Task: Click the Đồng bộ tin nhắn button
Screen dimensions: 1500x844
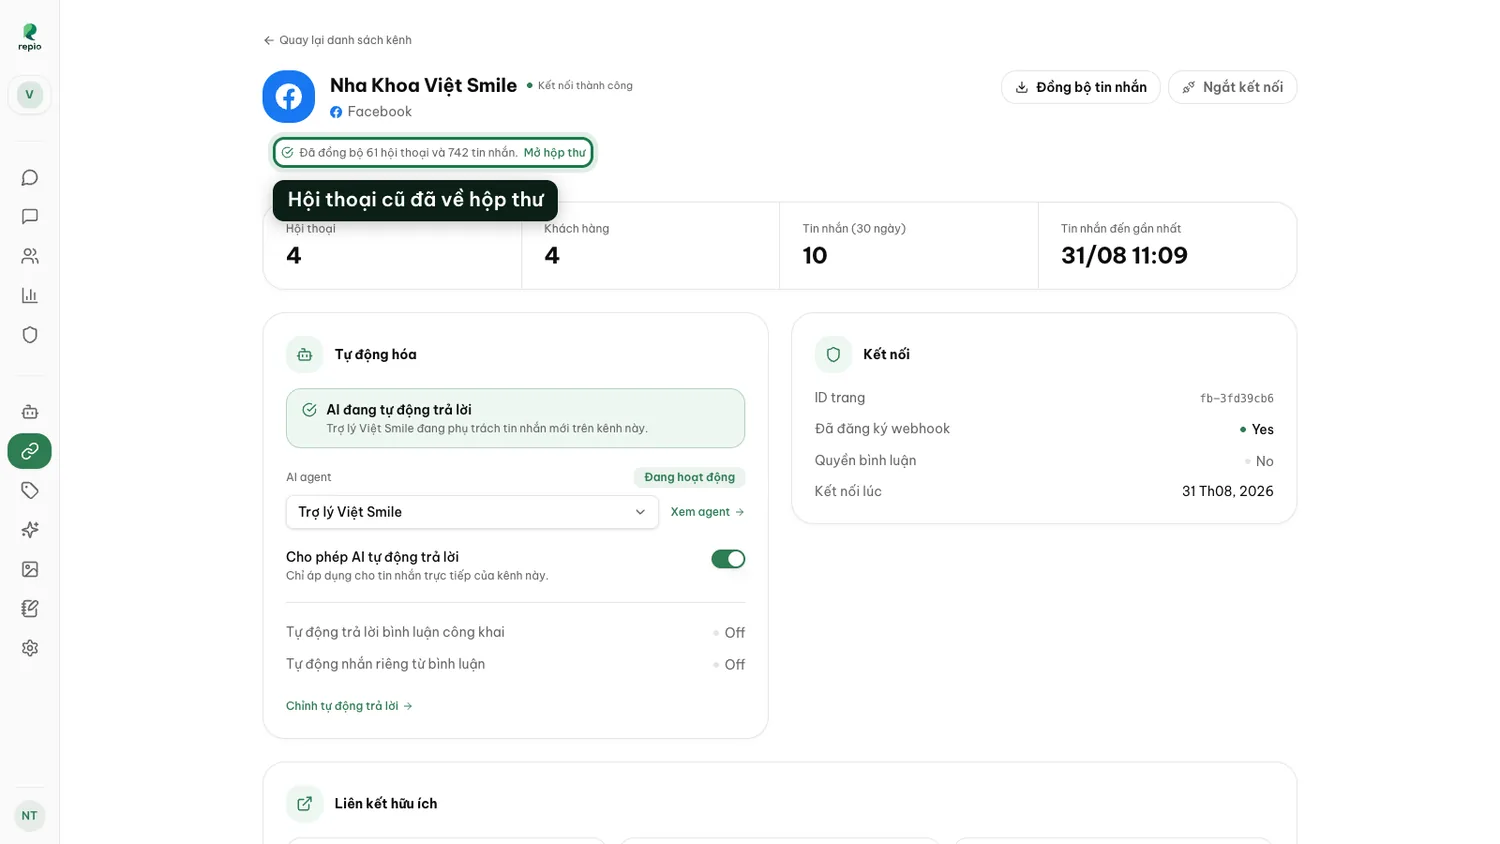Action: coord(1081,87)
